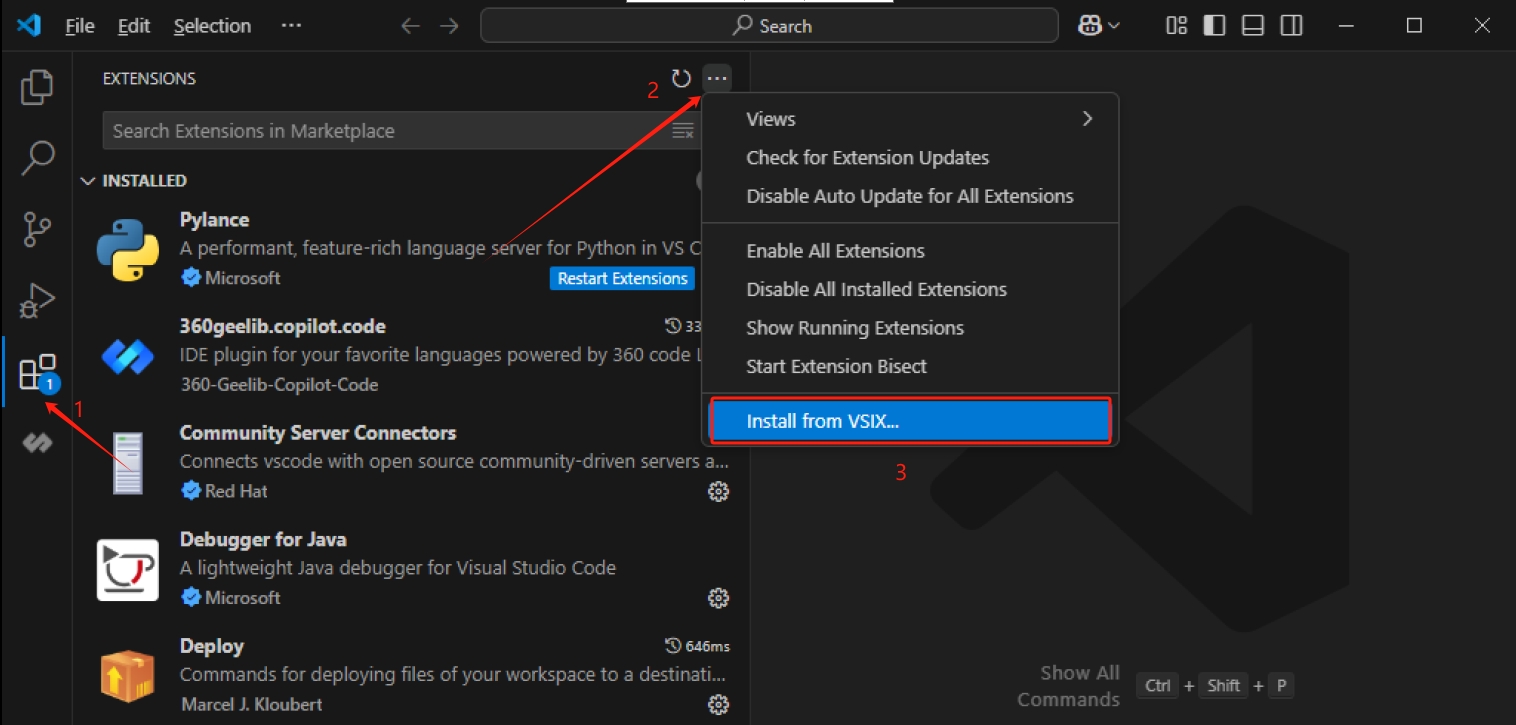Toggle the secondary side bar layout
Image resolution: width=1516 pixels, height=725 pixels.
(1292, 26)
